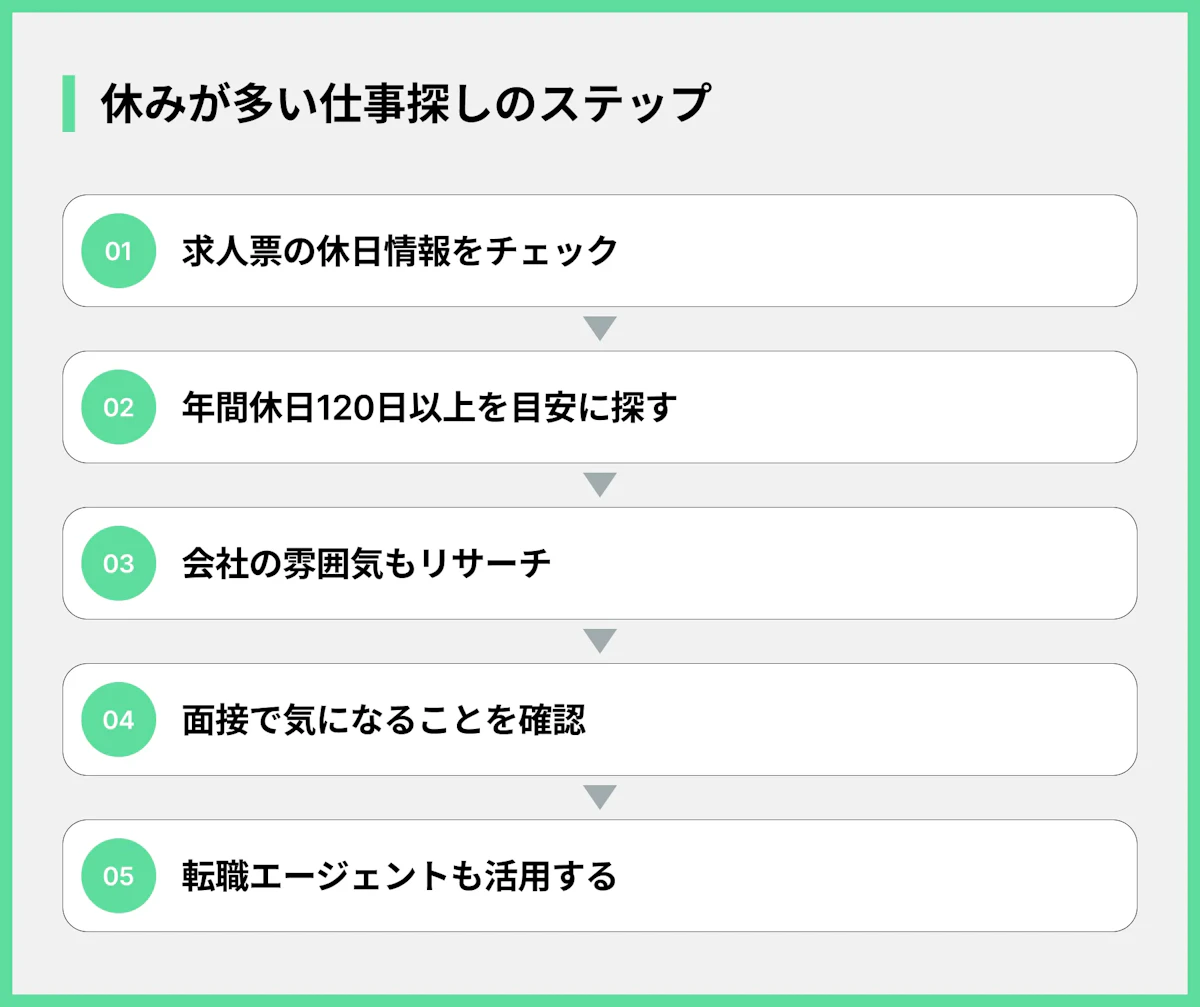Click the green accent bar beside the heading
The height and width of the screenshot is (1007, 1200).
coord(68,103)
